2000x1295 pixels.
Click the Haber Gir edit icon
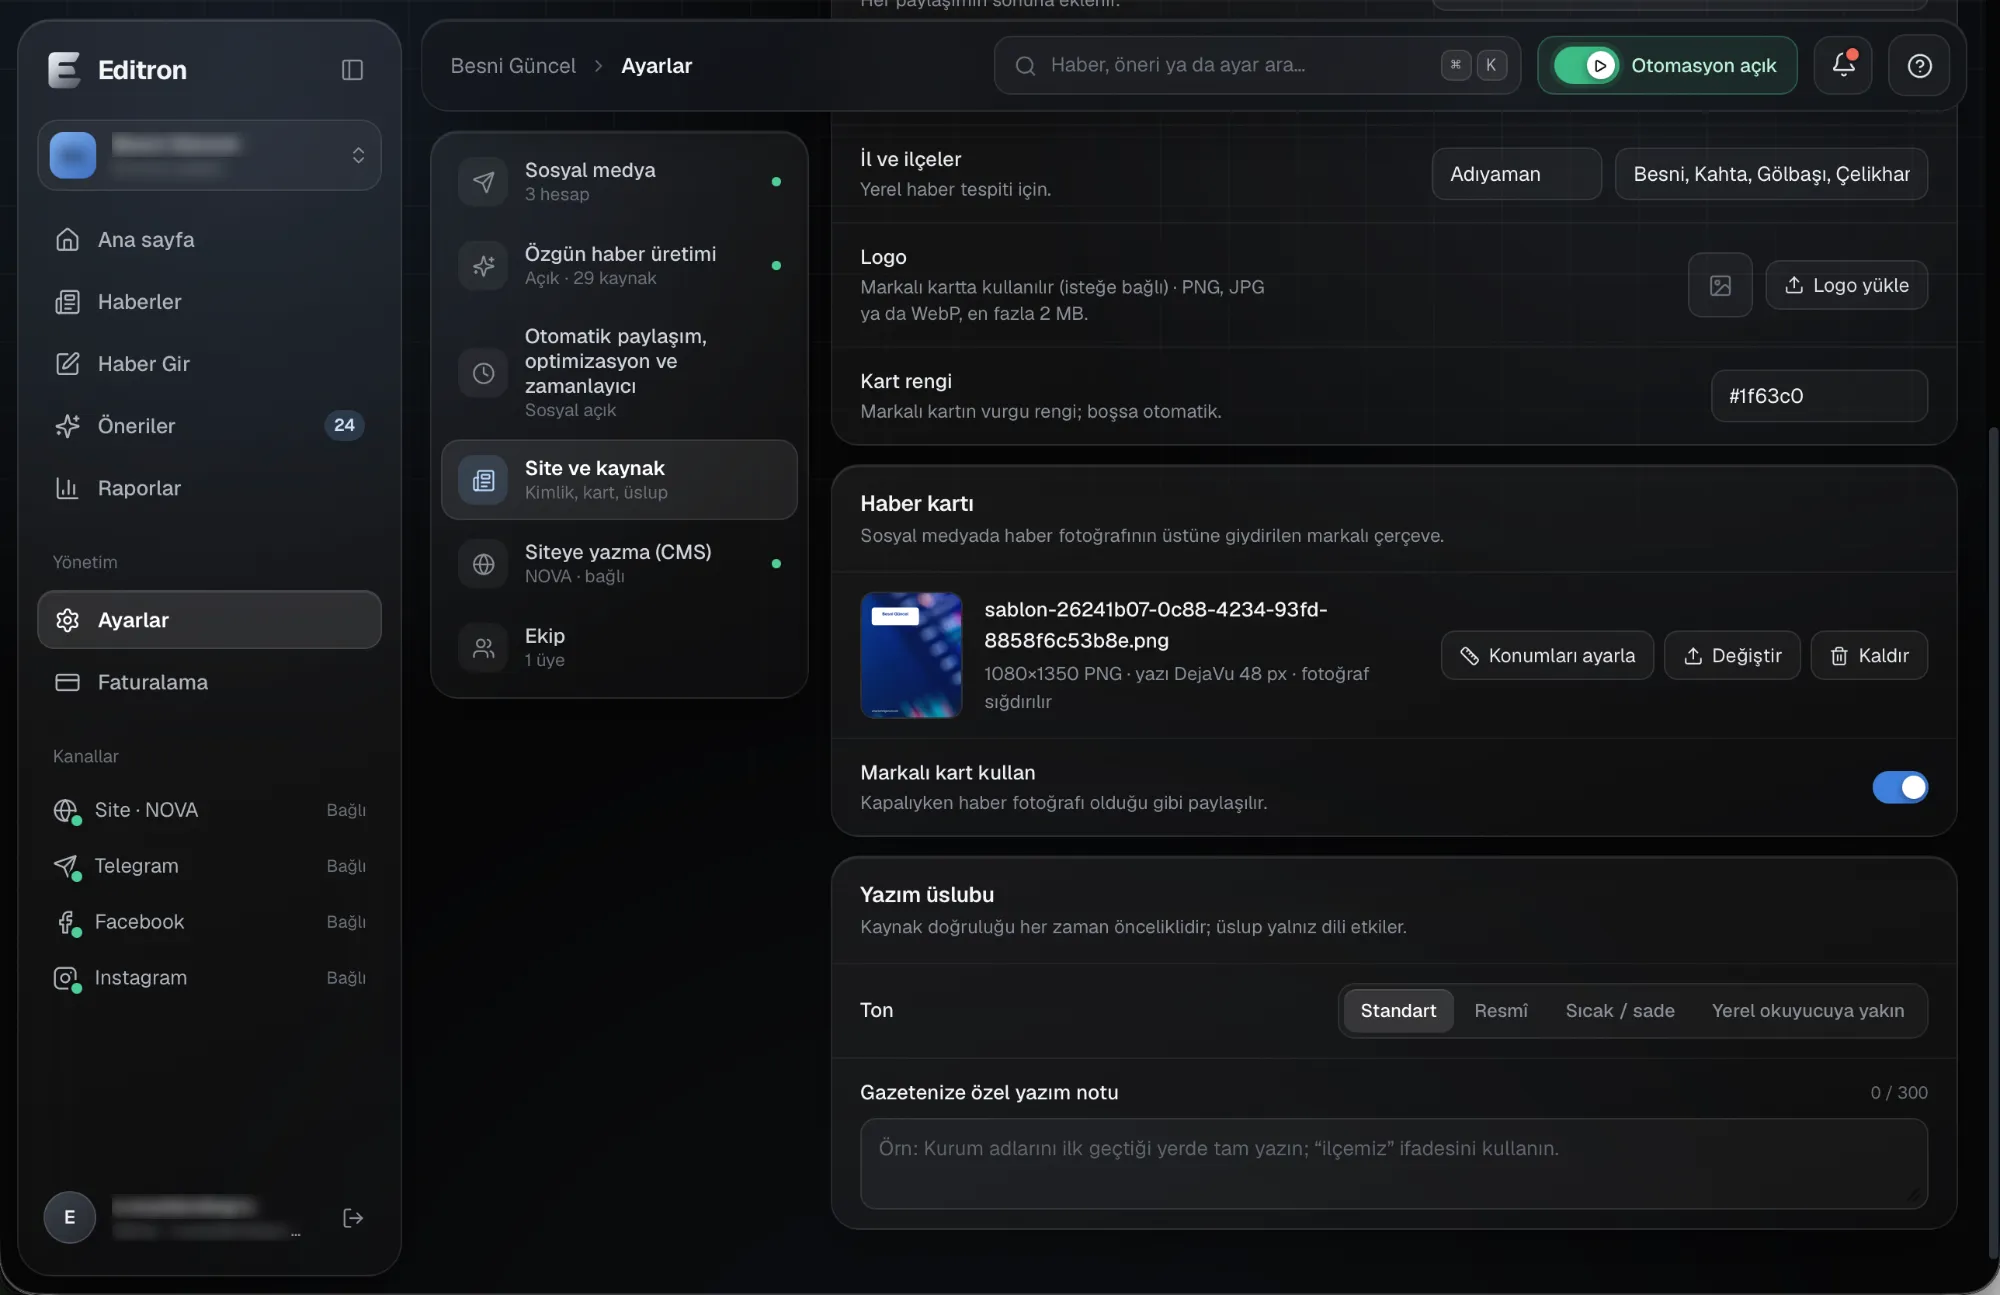(67, 364)
